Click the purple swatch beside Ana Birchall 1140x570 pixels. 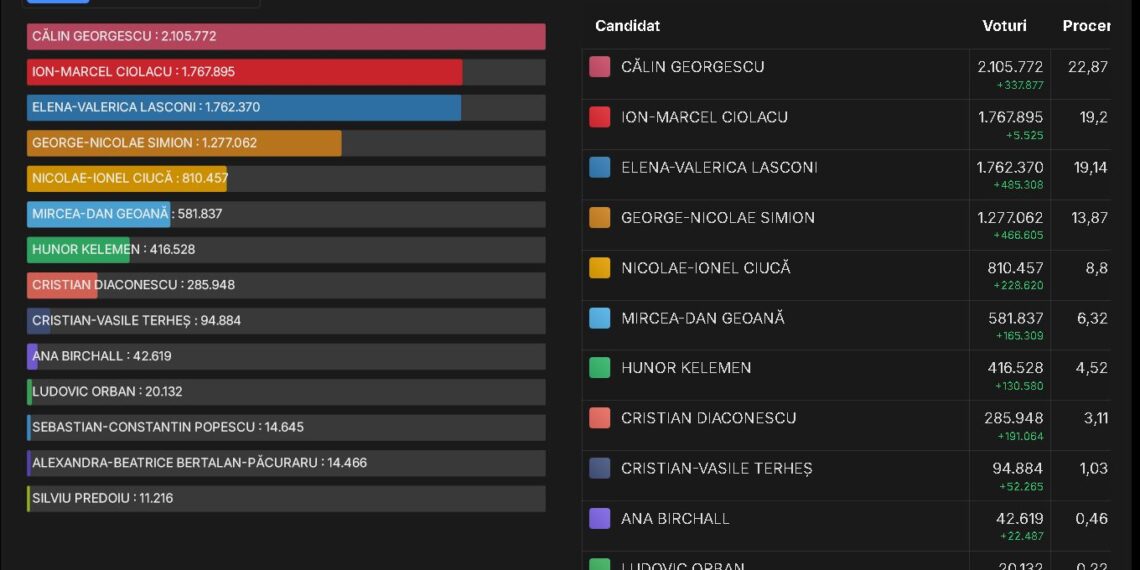pyautogui.click(x=600, y=518)
